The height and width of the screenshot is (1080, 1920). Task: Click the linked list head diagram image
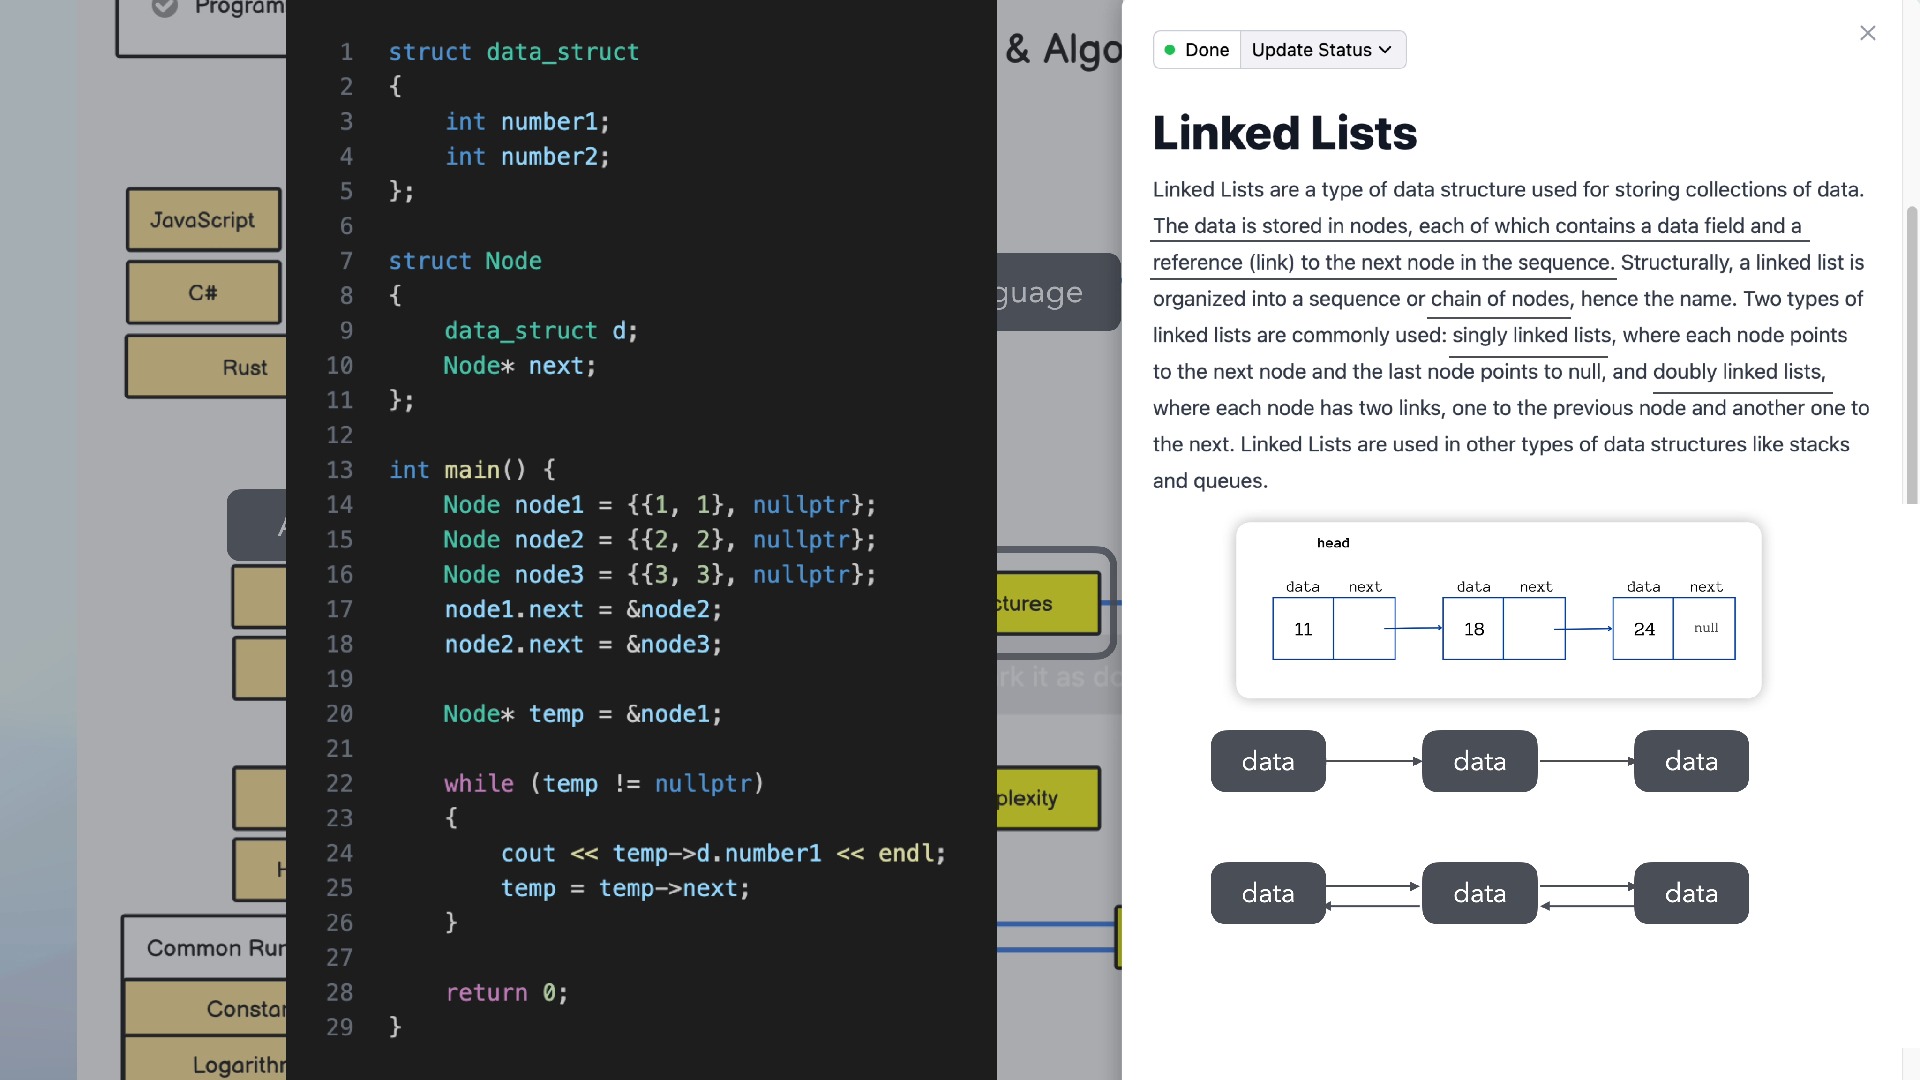pyautogui.click(x=1498, y=610)
